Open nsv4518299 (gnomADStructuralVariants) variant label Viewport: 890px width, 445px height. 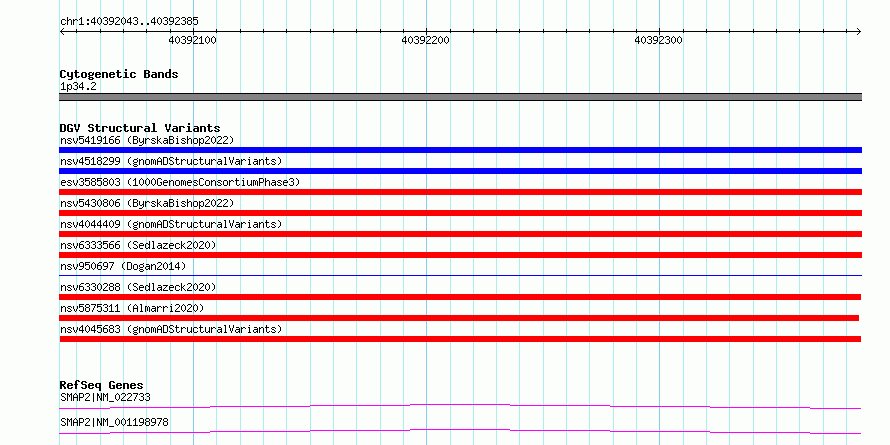[x=171, y=161]
